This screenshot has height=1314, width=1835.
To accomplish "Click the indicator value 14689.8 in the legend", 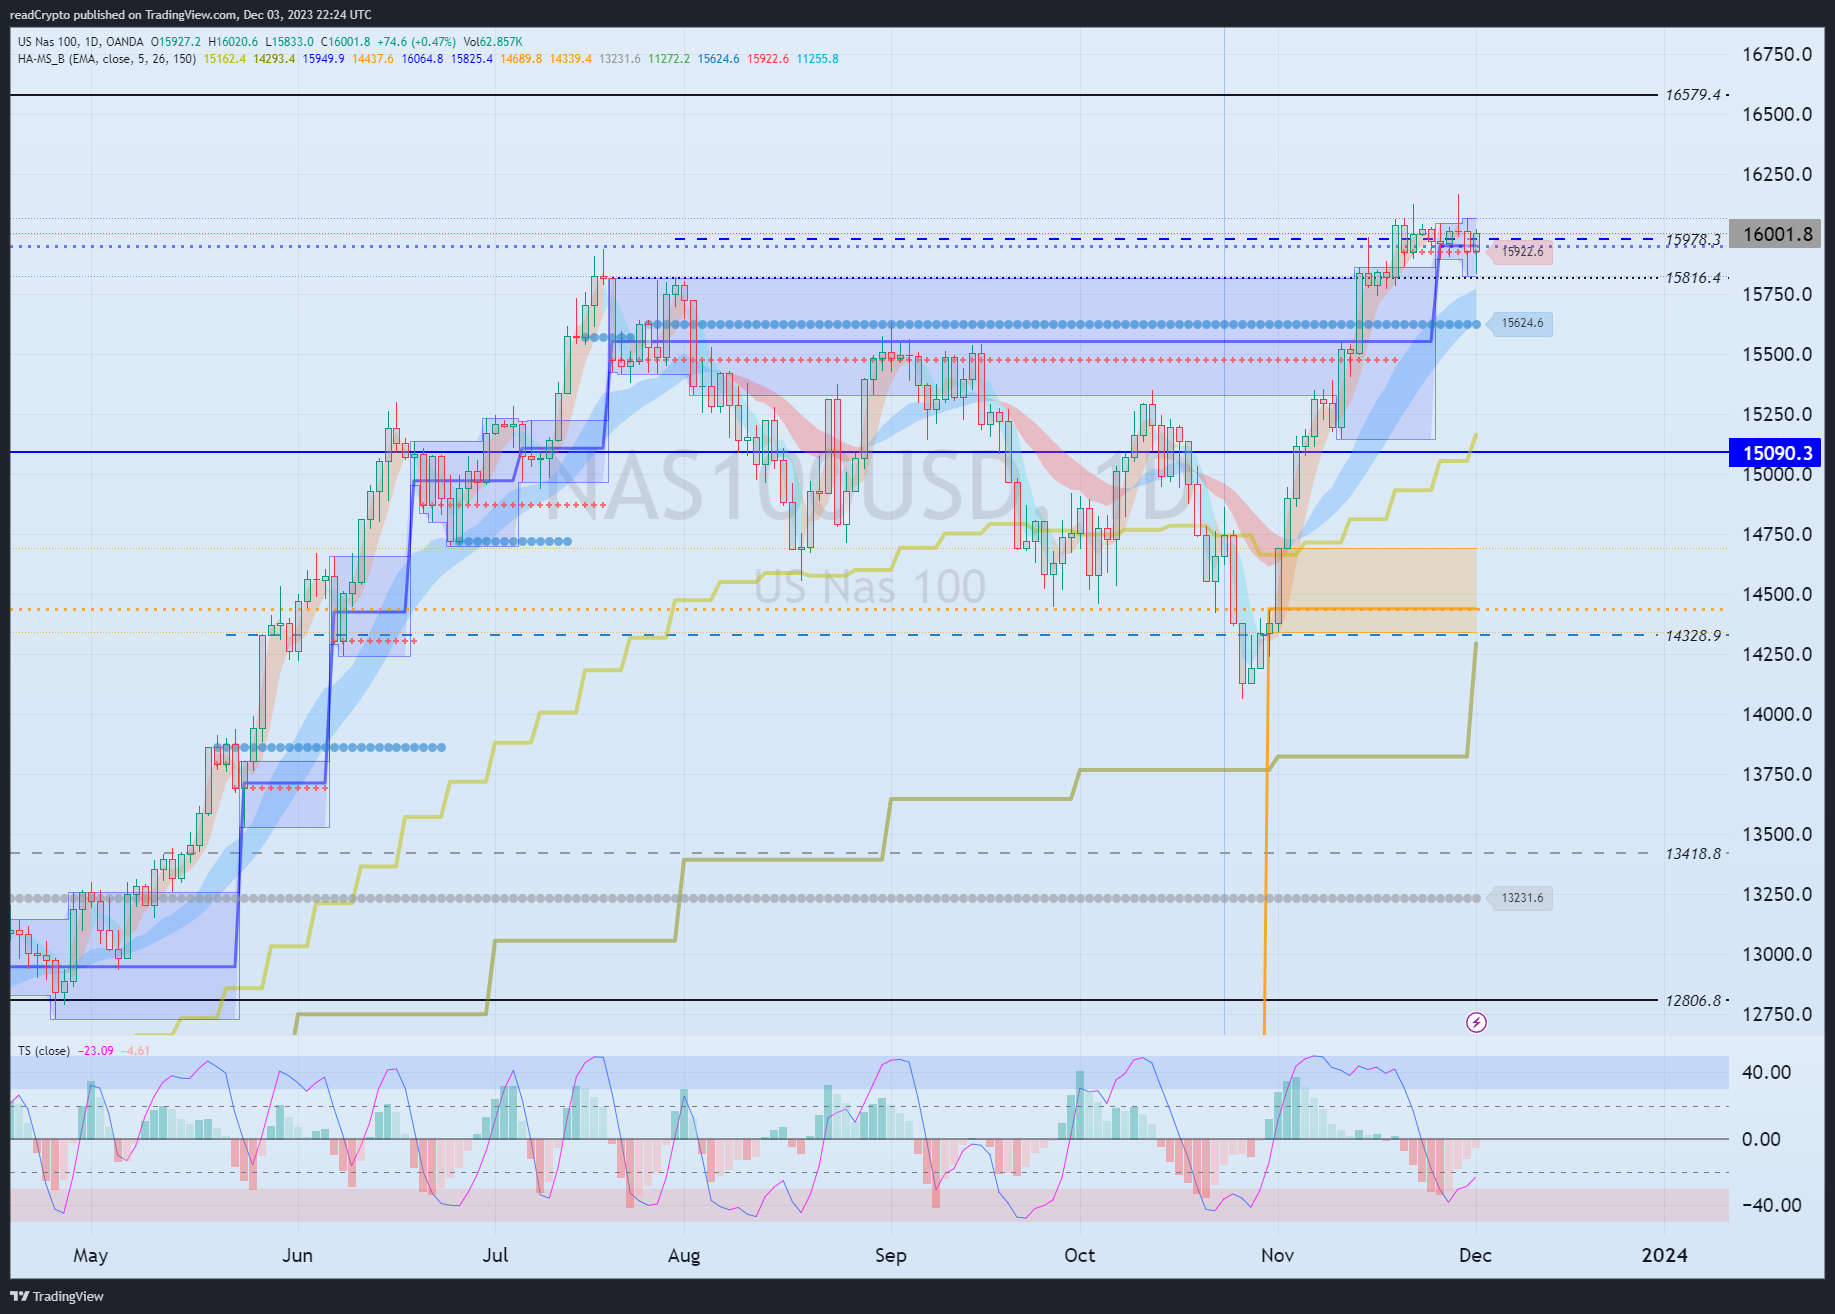I will [521, 59].
